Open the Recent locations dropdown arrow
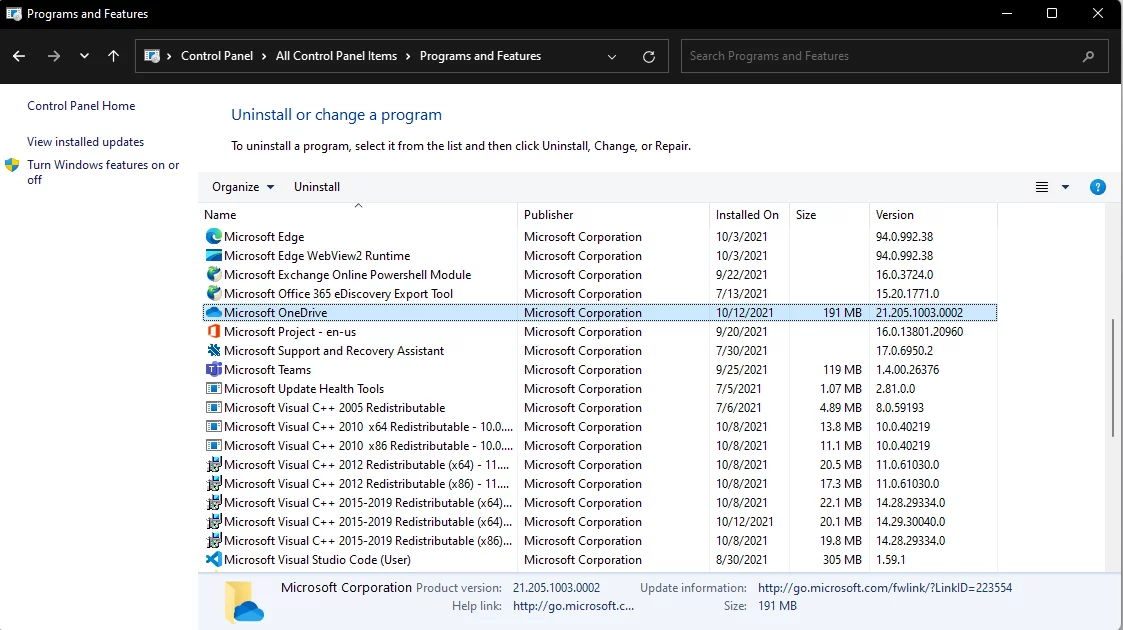This screenshot has width=1123, height=630. (85, 56)
